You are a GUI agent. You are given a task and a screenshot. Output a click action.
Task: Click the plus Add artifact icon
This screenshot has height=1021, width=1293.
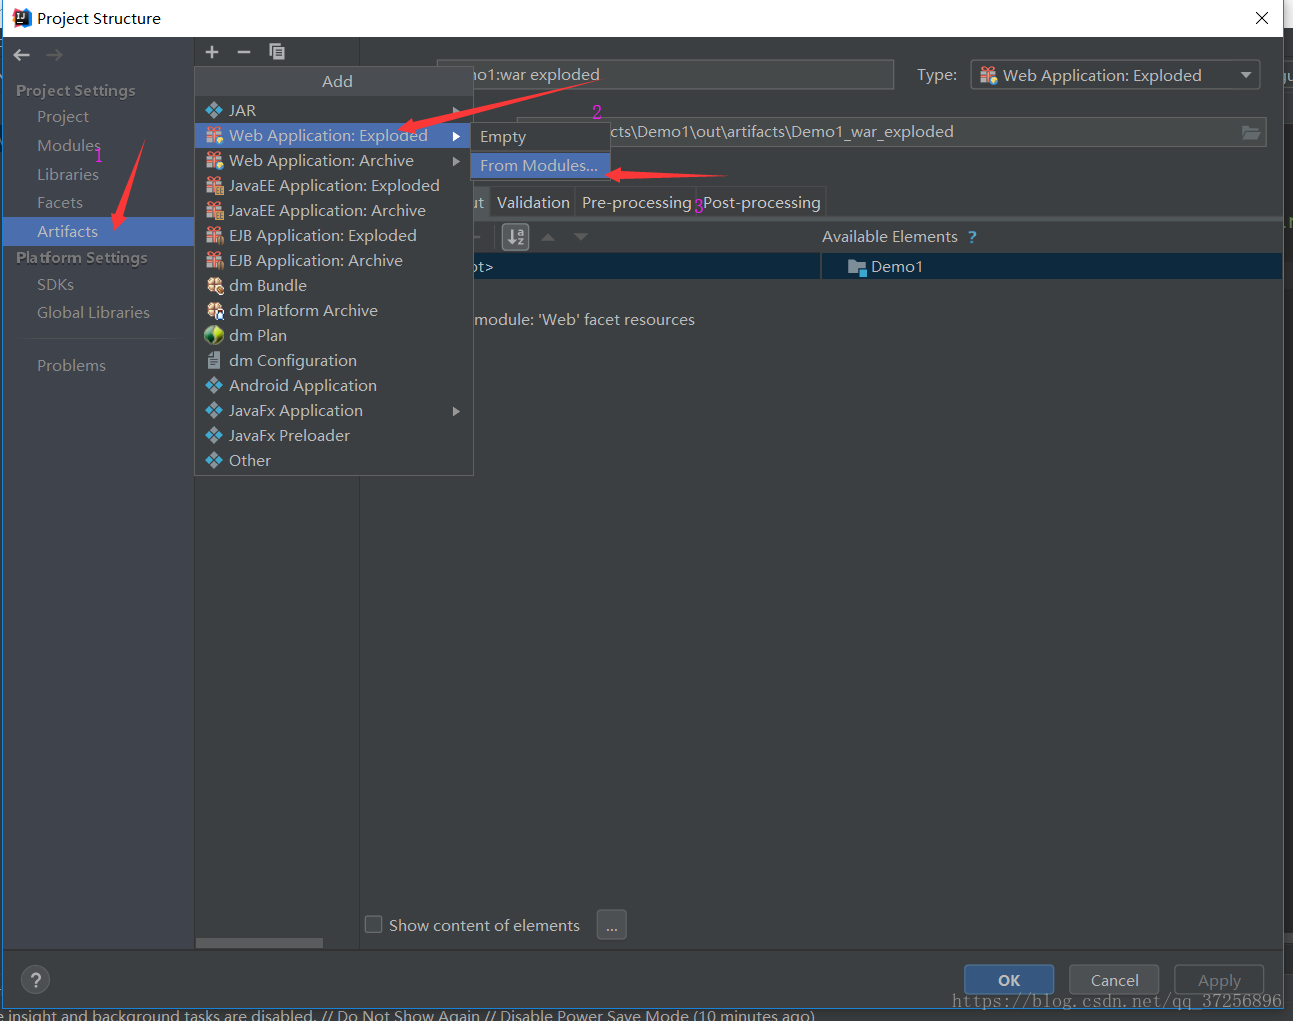(x=212, y=52)
